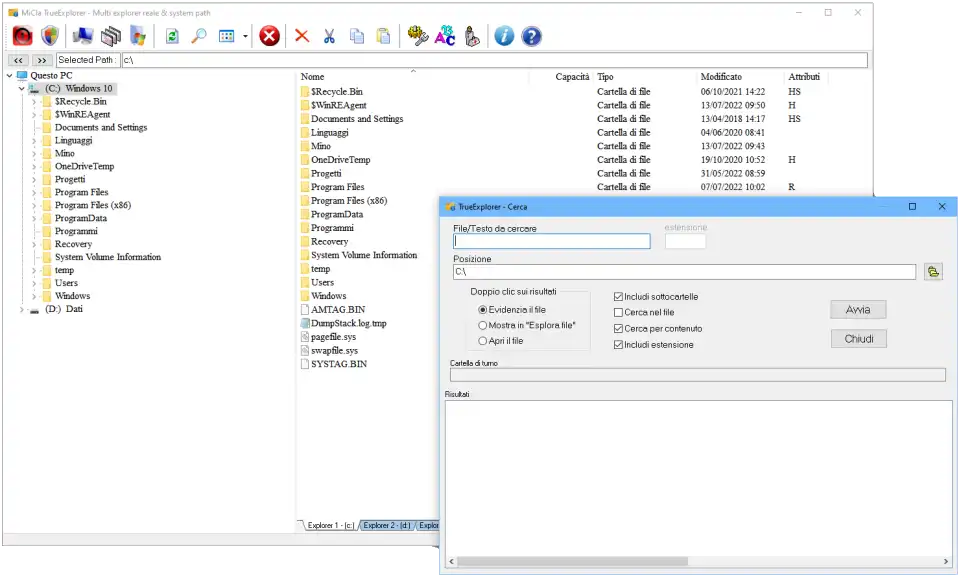Viewport: 961px width, 578px height.
Task: Click the blue info toolbar icon
Action: coord(504,36)
